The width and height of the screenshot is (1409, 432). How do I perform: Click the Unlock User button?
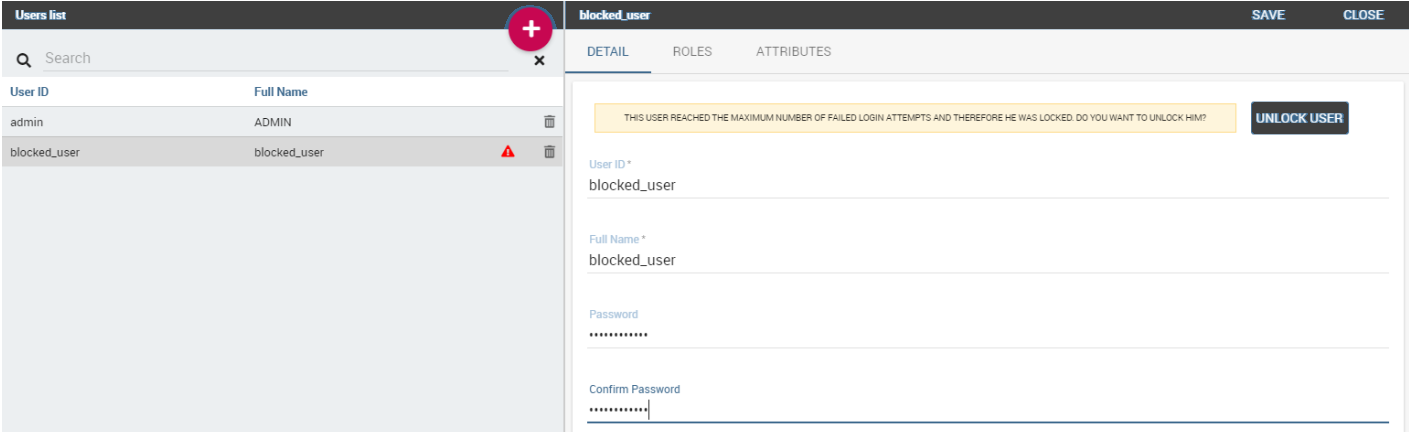click(x=1299, y=118)
